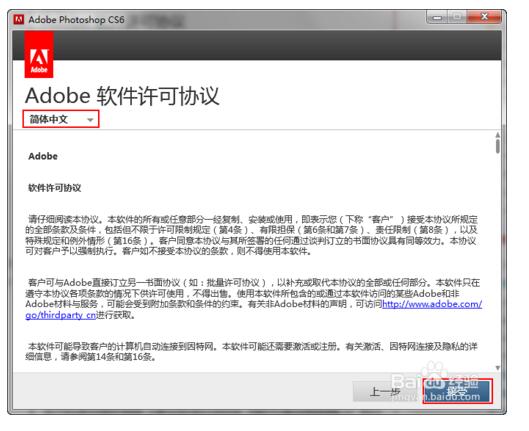Click the scrollbar up arrow
The width and height of the screenshot is (529, 431).
click(498, 135)
